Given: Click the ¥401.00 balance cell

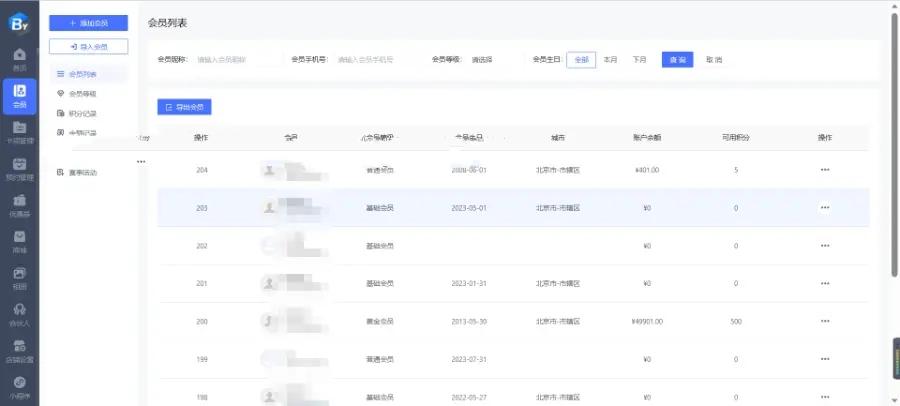Looking at the screenshot, I should [x=647, y=170].
